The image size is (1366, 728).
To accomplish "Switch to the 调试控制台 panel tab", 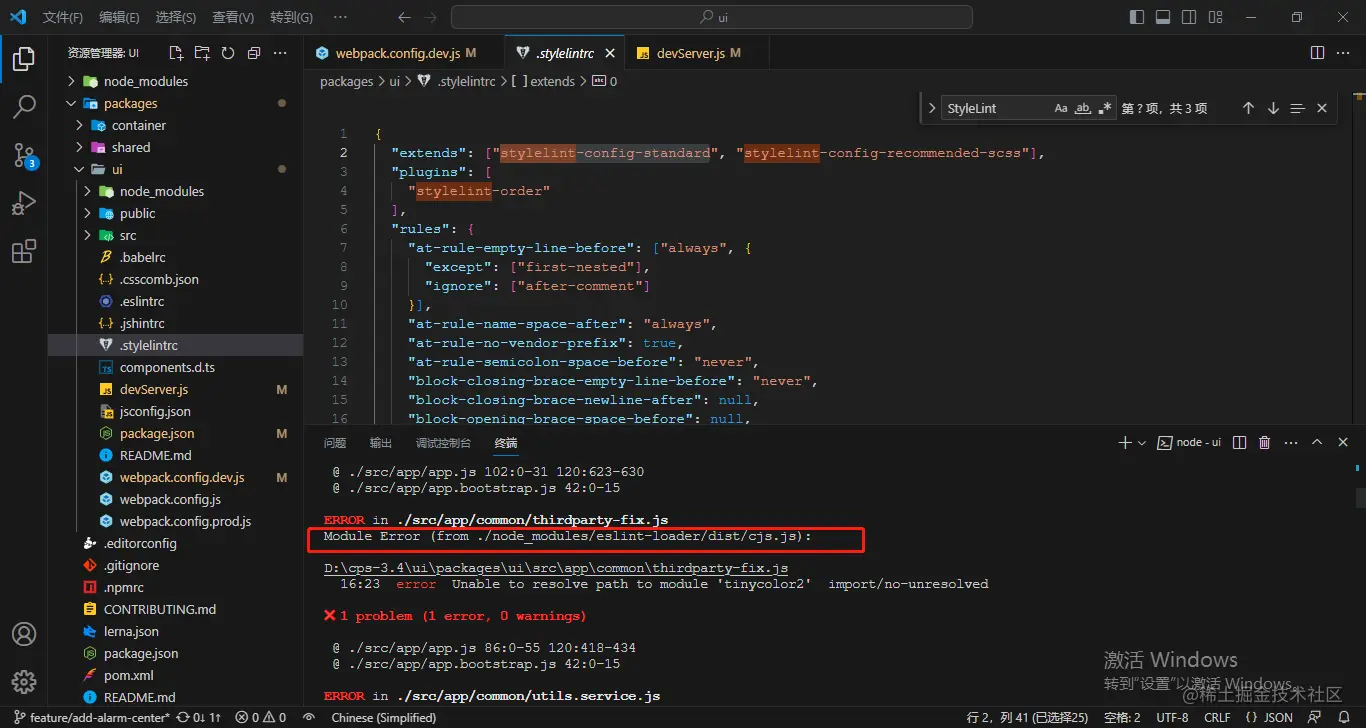I will 443,442.
